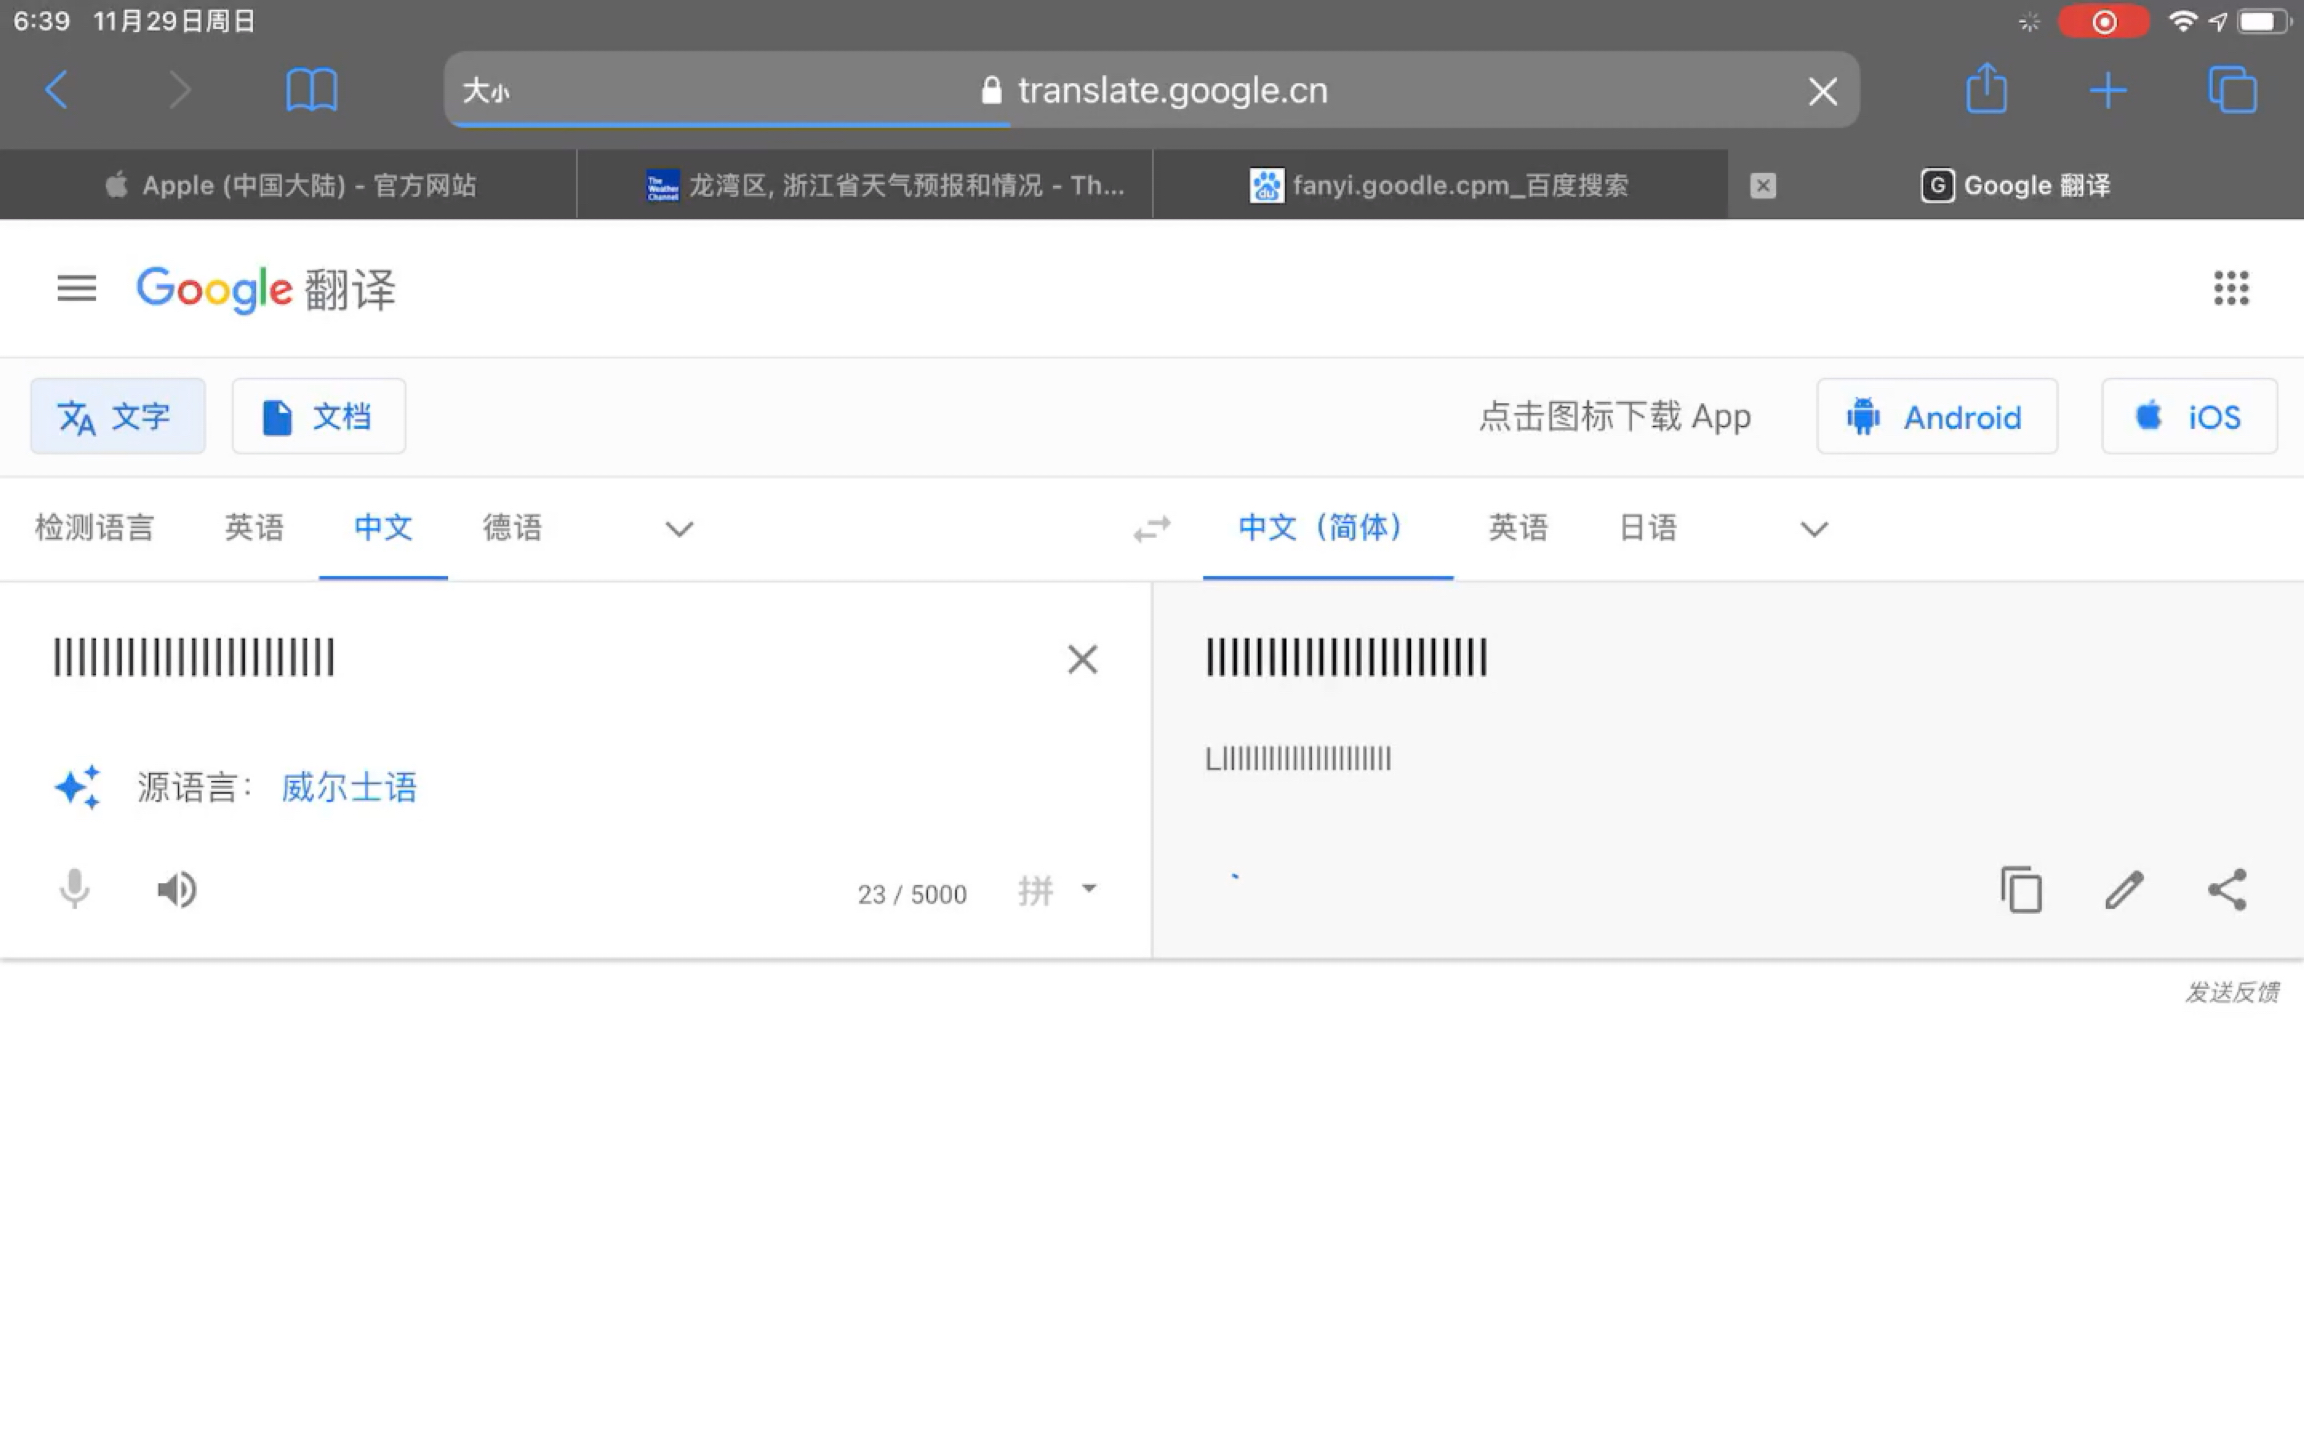Select the 文档 document mode button
The width and height of the screenshot is (2304, 1444).
[319, 416]
